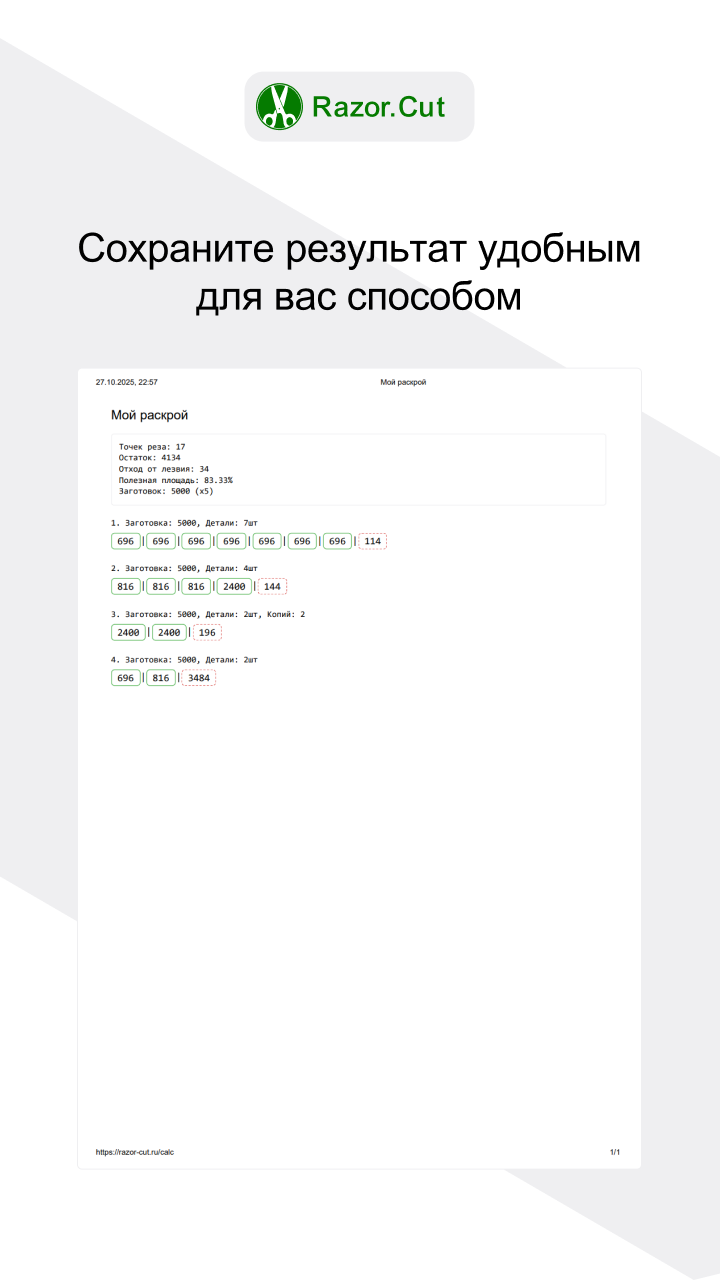Click row 1 label "Детали: 7шт"
This screenshot has height=1281, width=721.
point(232,523)
